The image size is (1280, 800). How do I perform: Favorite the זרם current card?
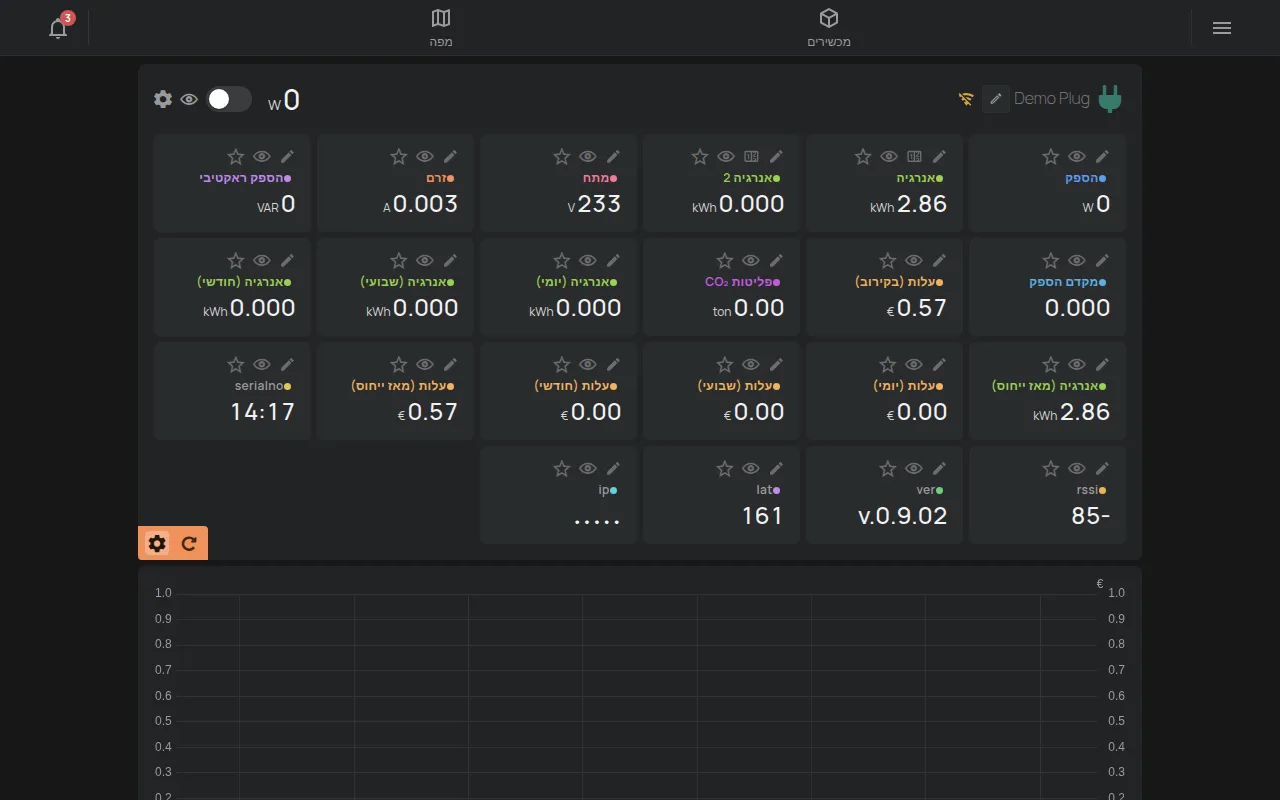point(398,156)
